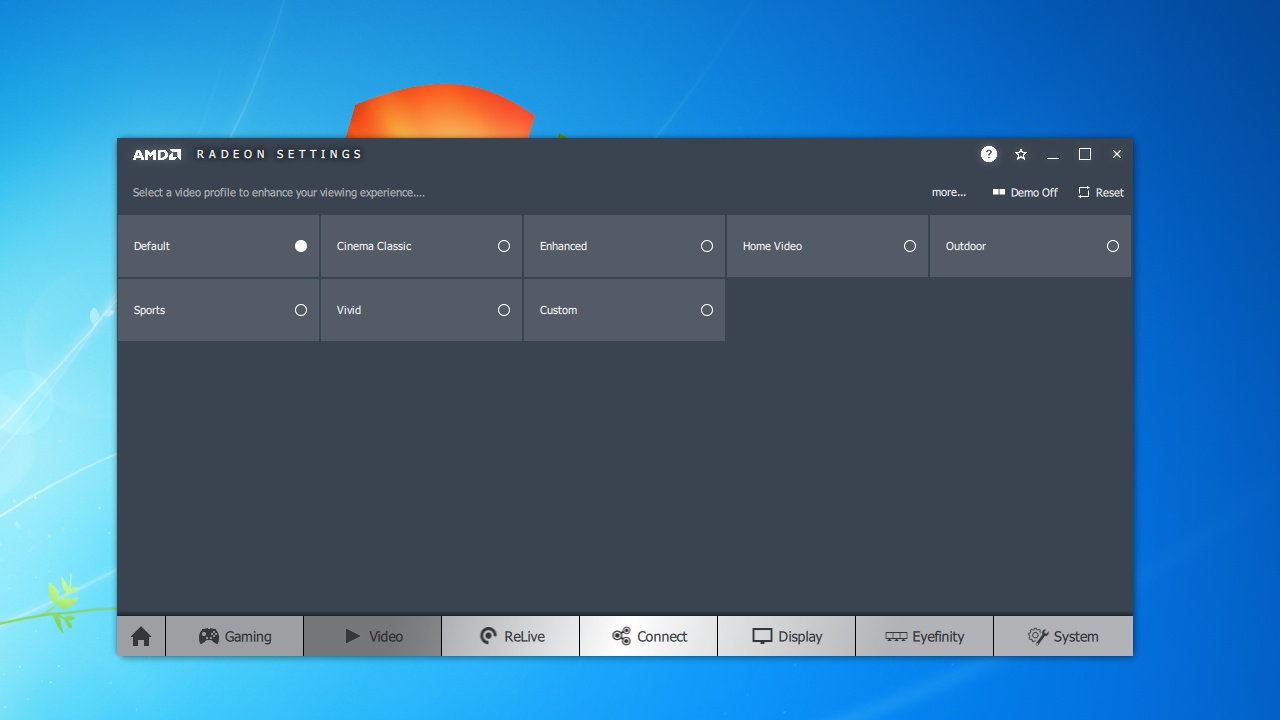Choose the Enhanced video profile radio
Image resolution: width=1280 pixels, height=720 pixels.
coord(707,246)
